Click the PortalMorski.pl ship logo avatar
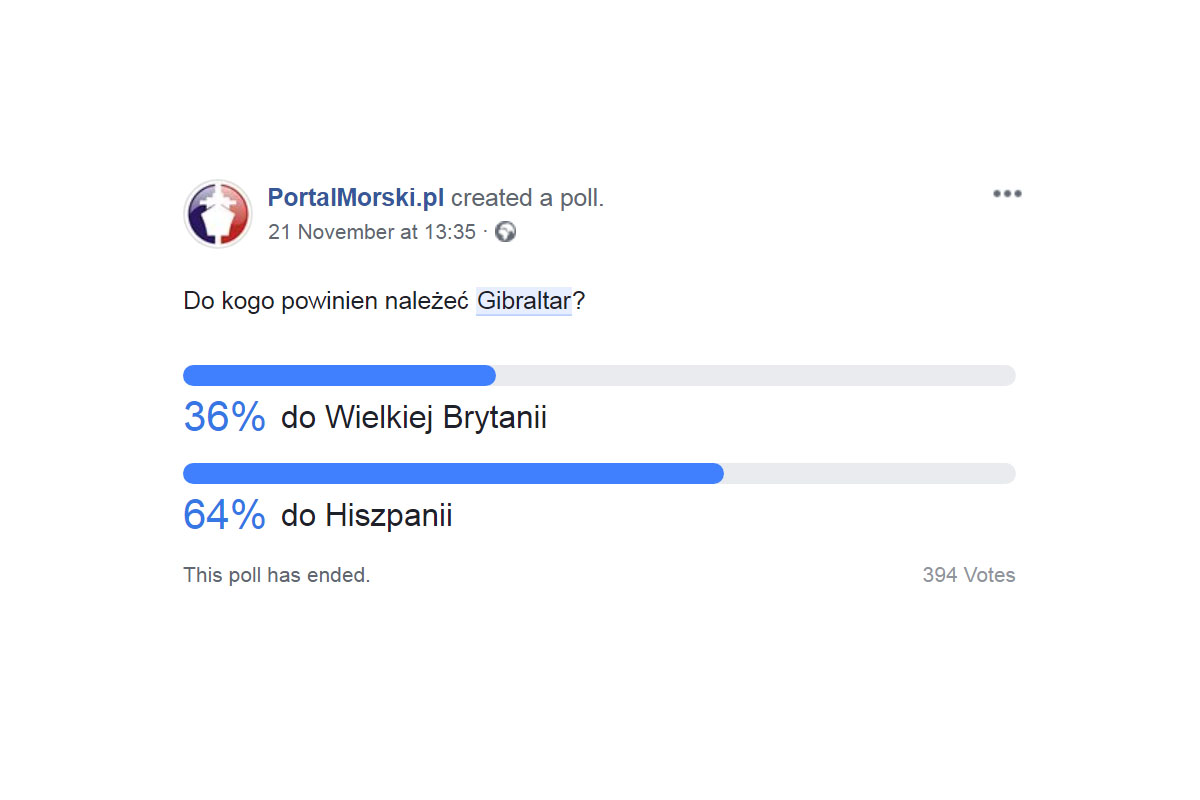The height and width of the screenshot is (800, 1200). [x=218, y=214]
